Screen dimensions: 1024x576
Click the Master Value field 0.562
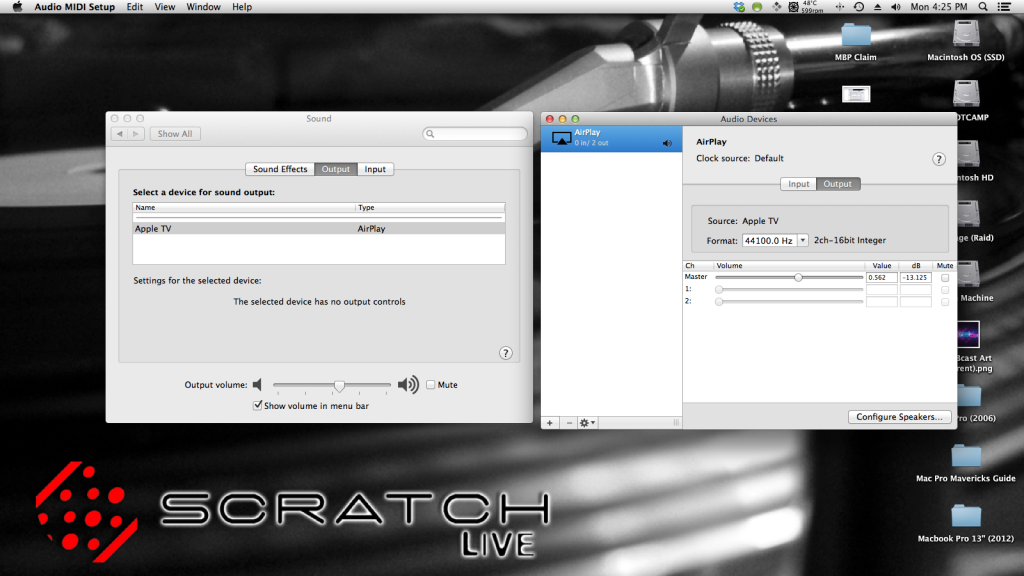(x=882, y=278)
